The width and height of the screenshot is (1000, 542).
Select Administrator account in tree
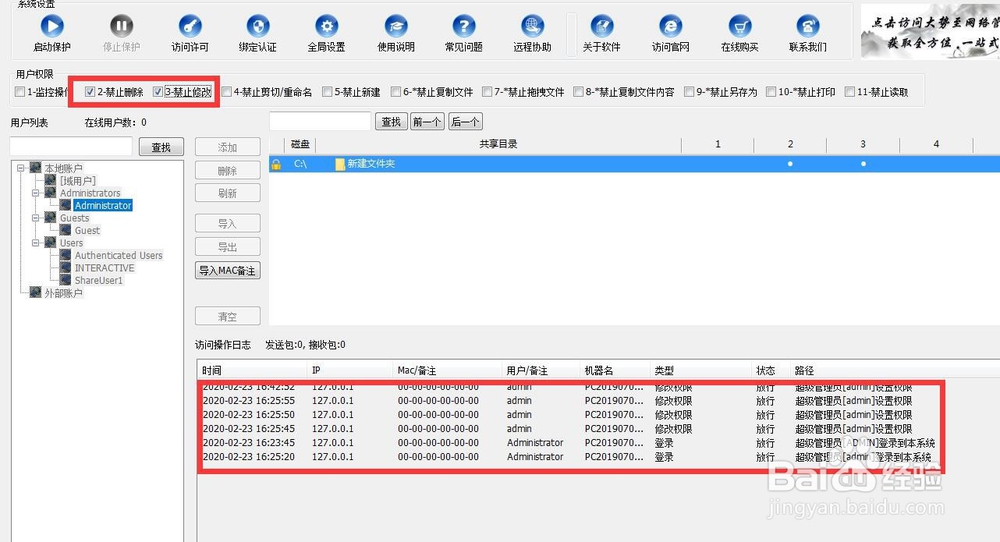pos(103,205)
